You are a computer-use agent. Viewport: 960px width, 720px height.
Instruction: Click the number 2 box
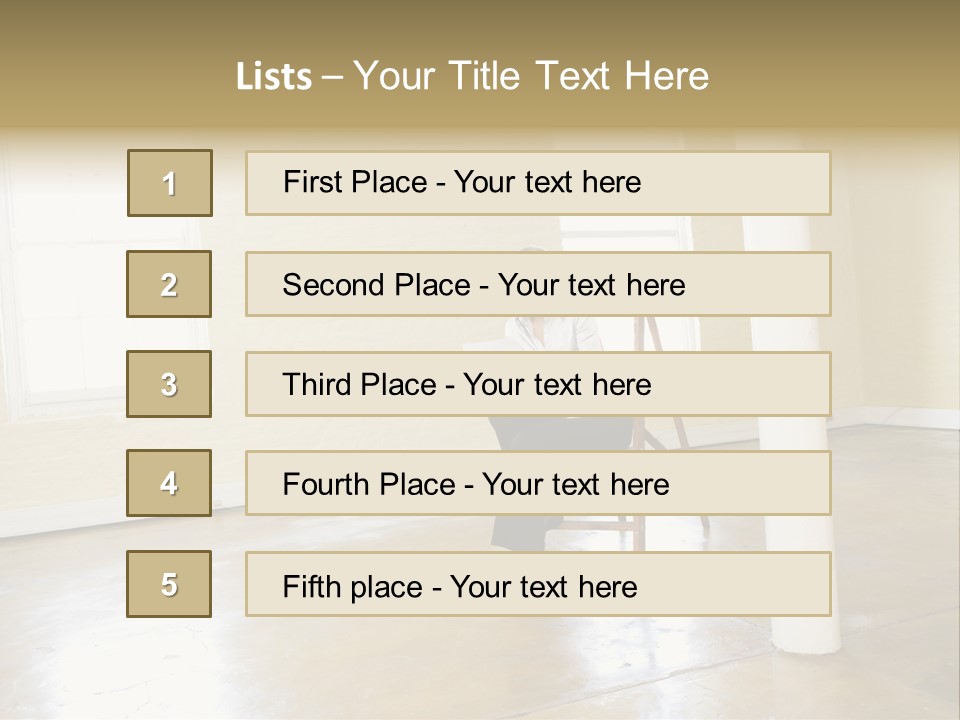169,284
